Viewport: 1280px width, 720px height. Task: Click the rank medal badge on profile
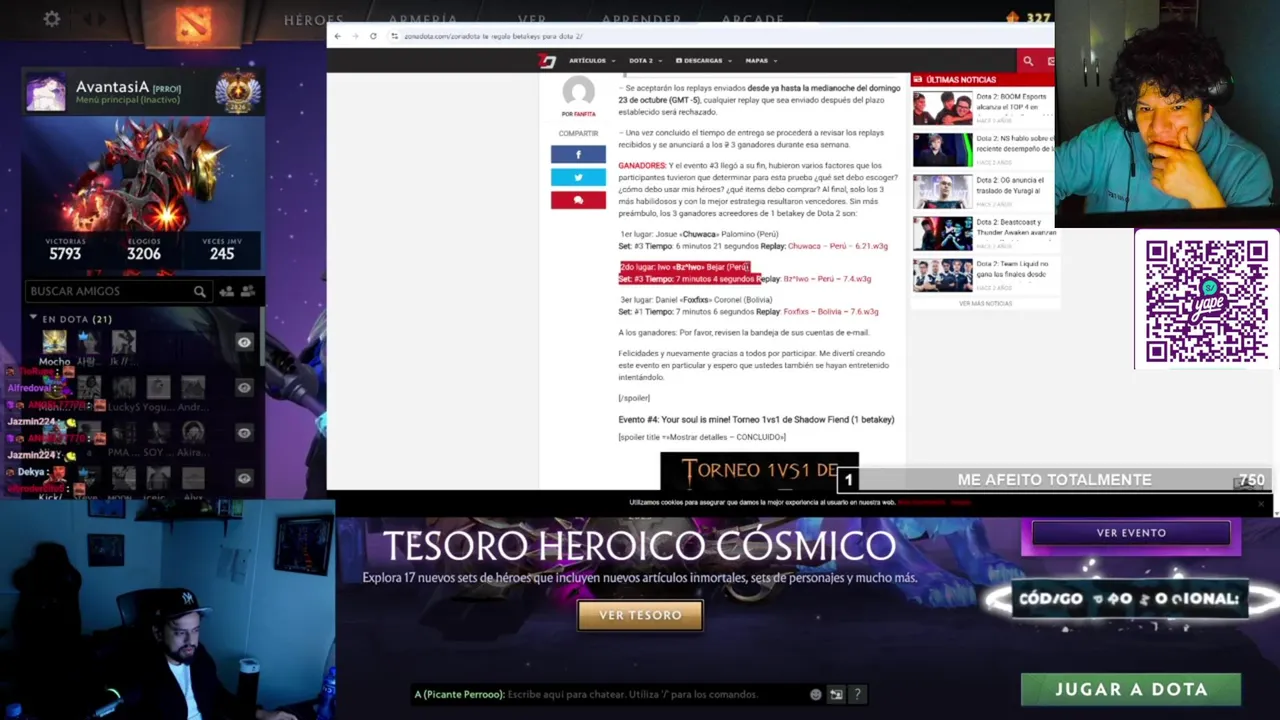237,93
